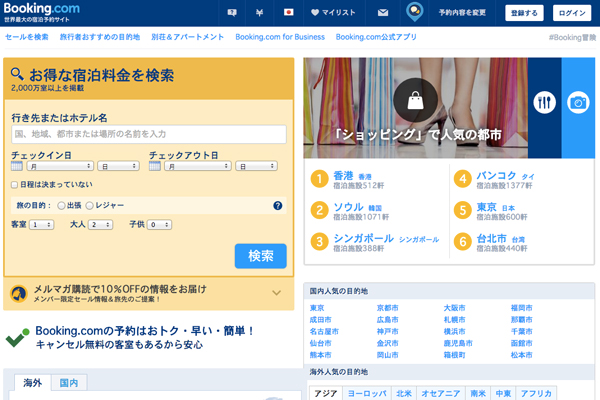600x400 pixels.
Task: Click the 検索 search button
Action: point(261,256)
